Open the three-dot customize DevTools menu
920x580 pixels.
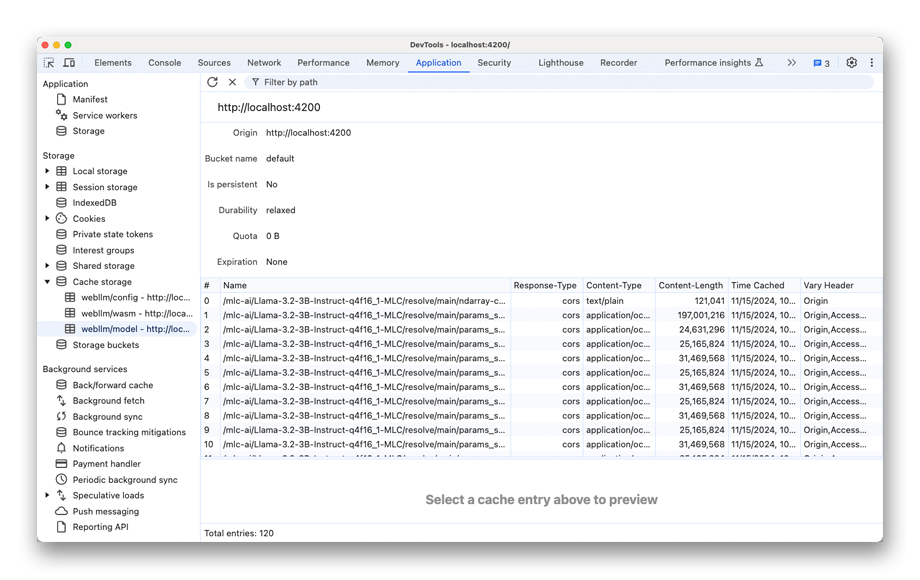[x=871, y=63]
